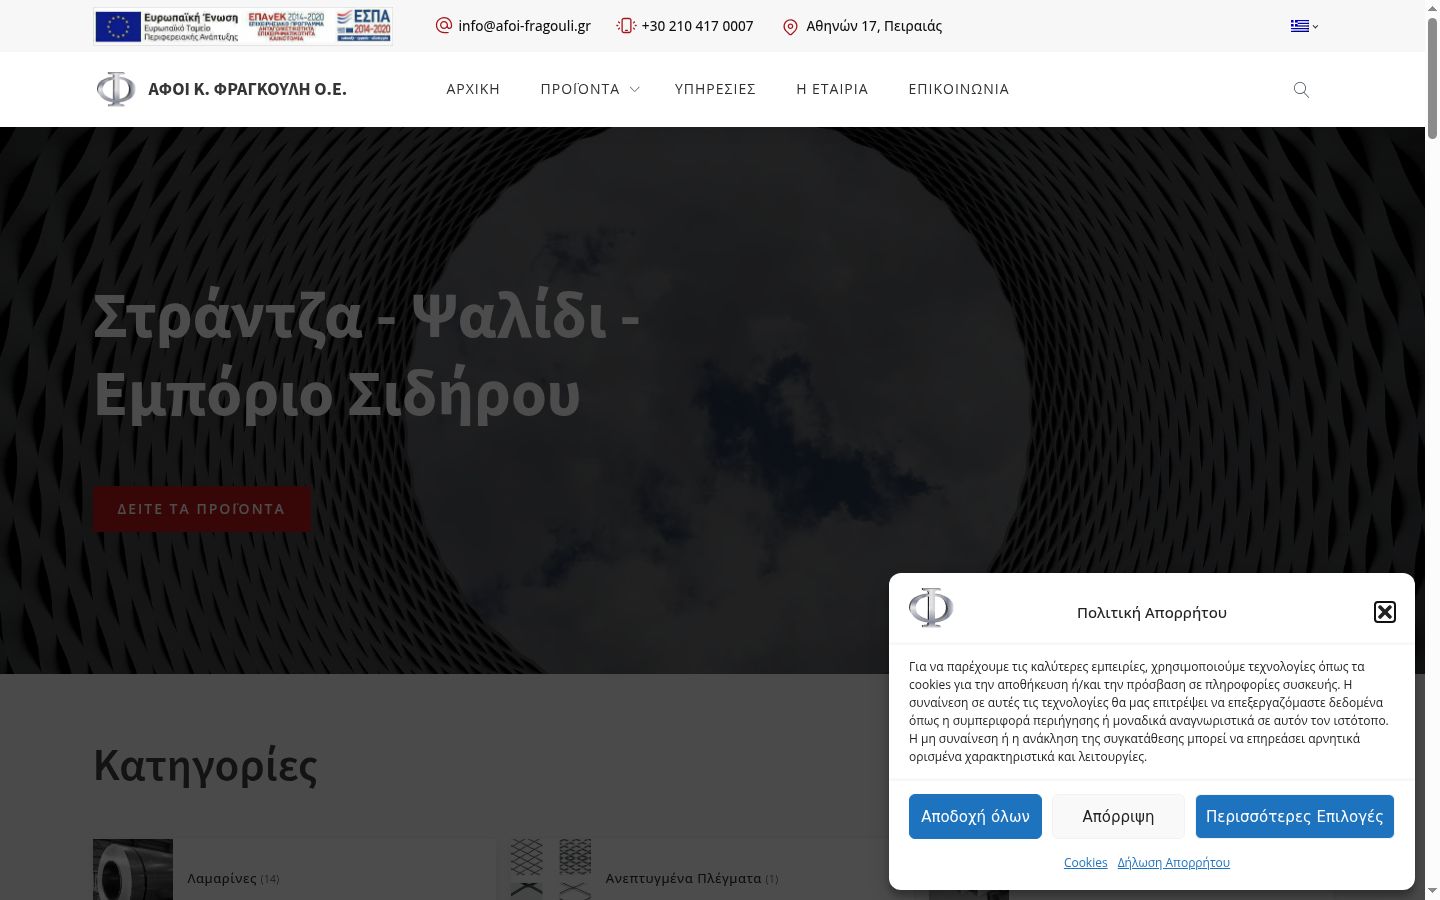Open the Greek flag language selector
The image size is (1440, 900).
[x=1304, y=26]
